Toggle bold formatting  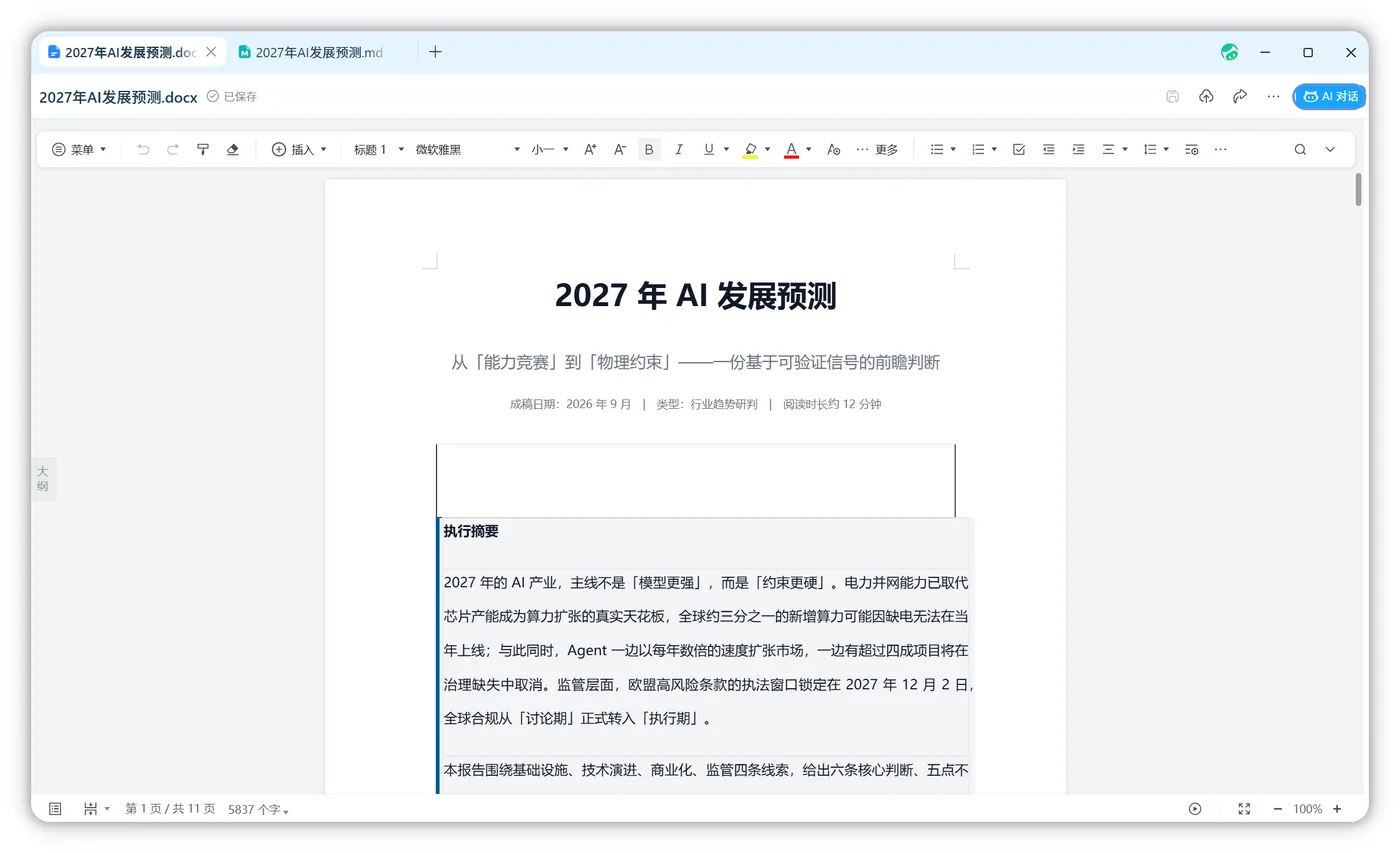[x=649, y=149]
